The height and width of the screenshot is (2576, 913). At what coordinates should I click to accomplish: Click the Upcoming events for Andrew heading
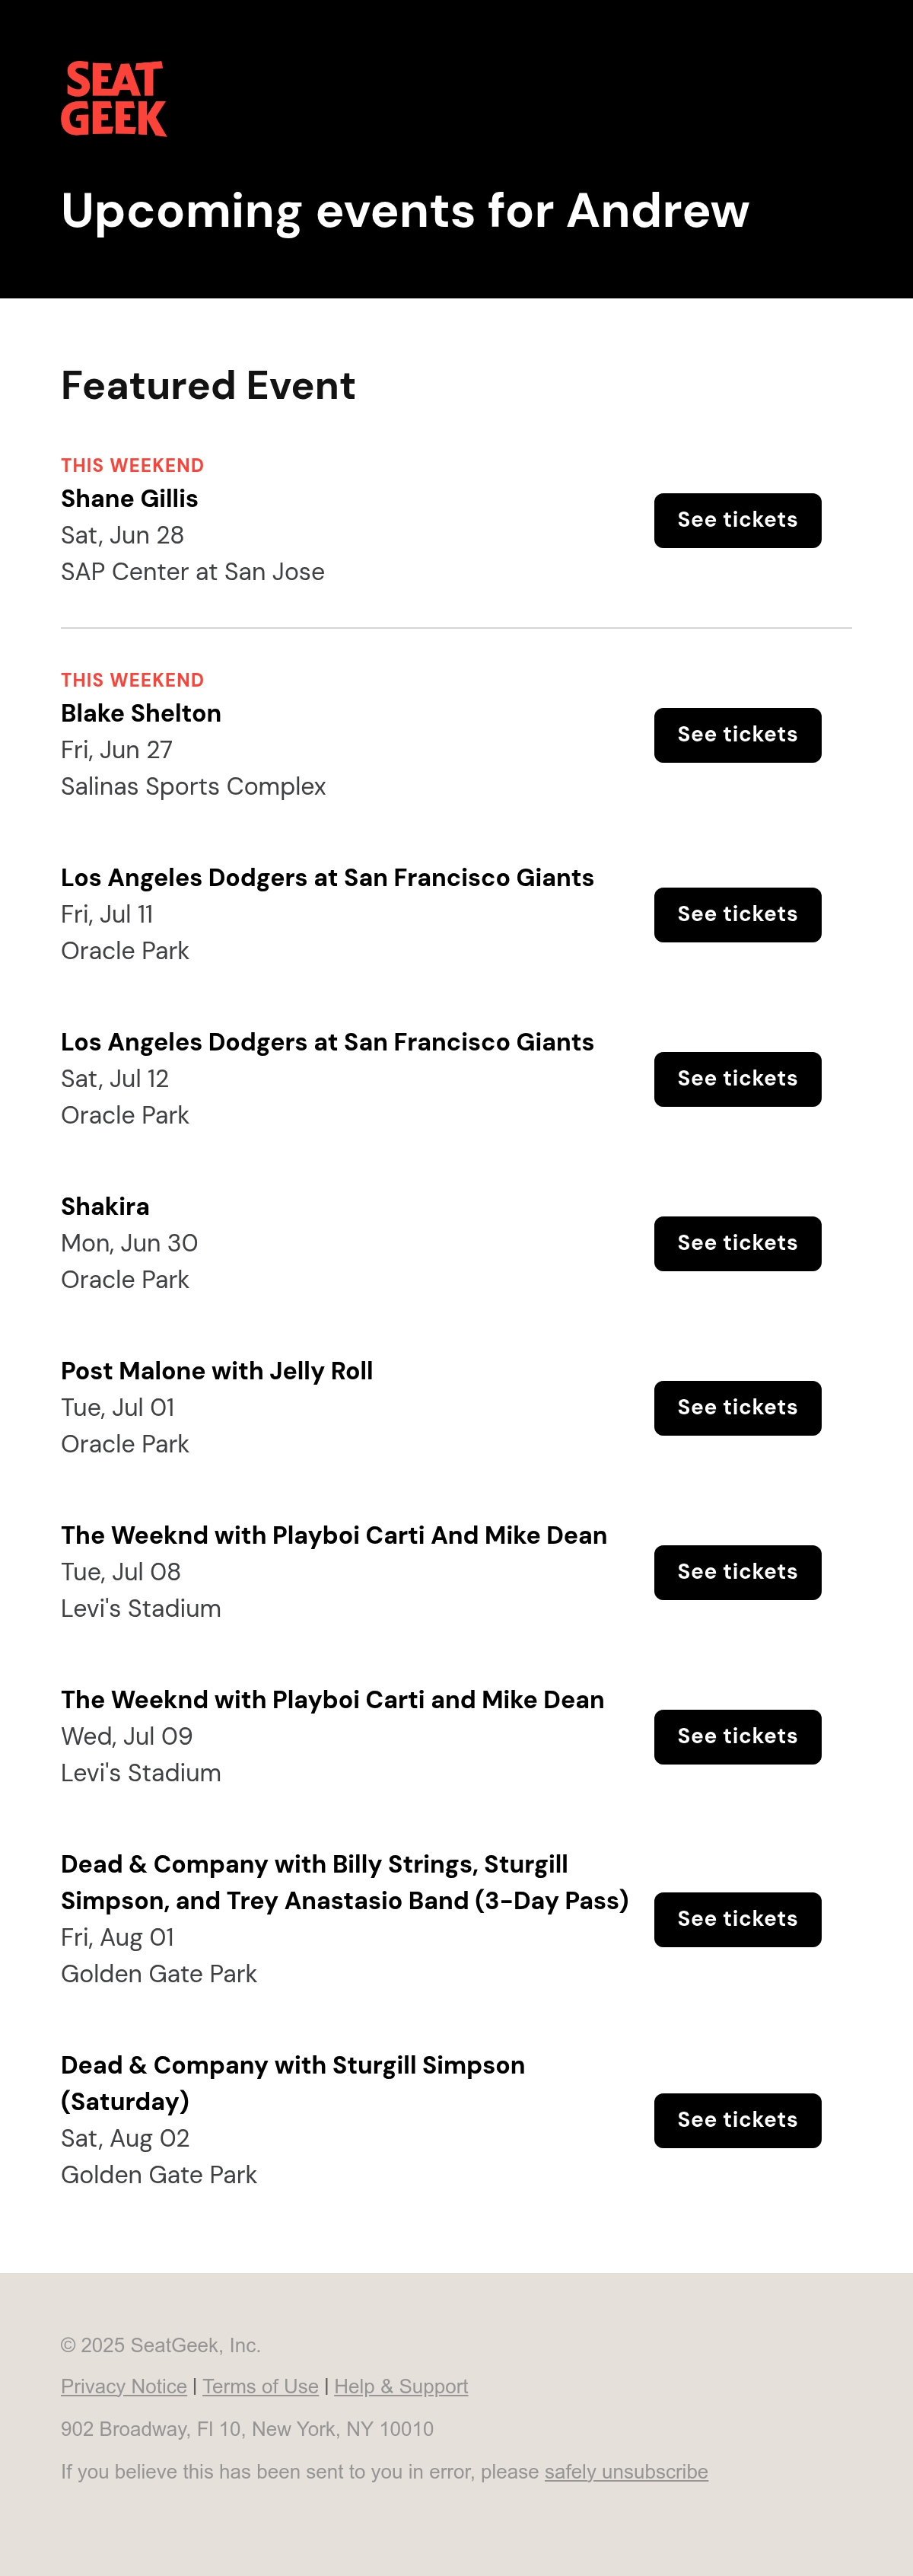pos(405,211)
